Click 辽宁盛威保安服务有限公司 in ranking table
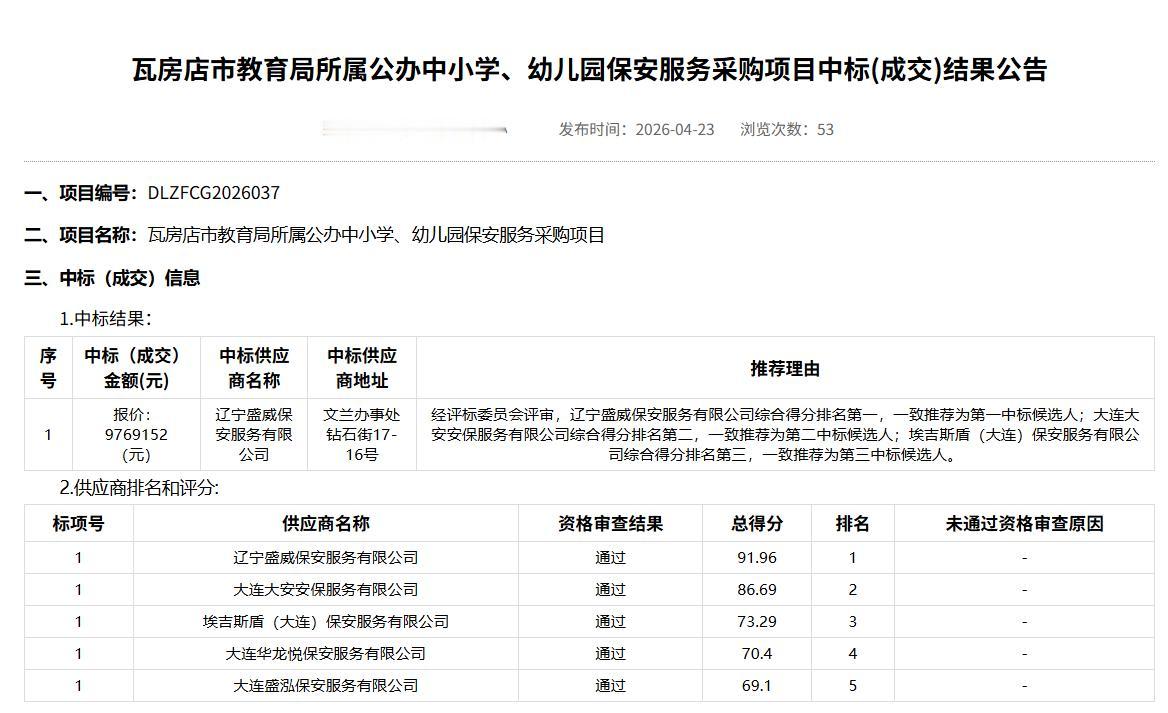 [x=326, y=557]
